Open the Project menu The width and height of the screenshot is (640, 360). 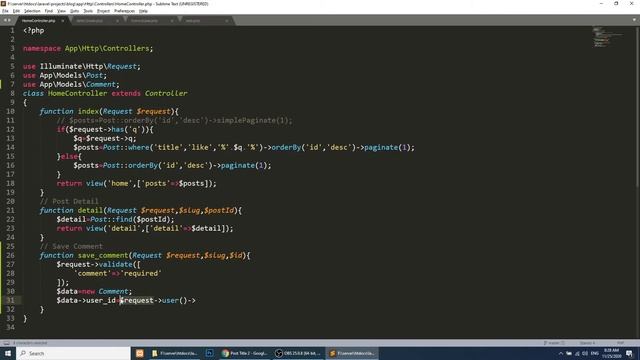pyautogui.click(x=103, y=11)
